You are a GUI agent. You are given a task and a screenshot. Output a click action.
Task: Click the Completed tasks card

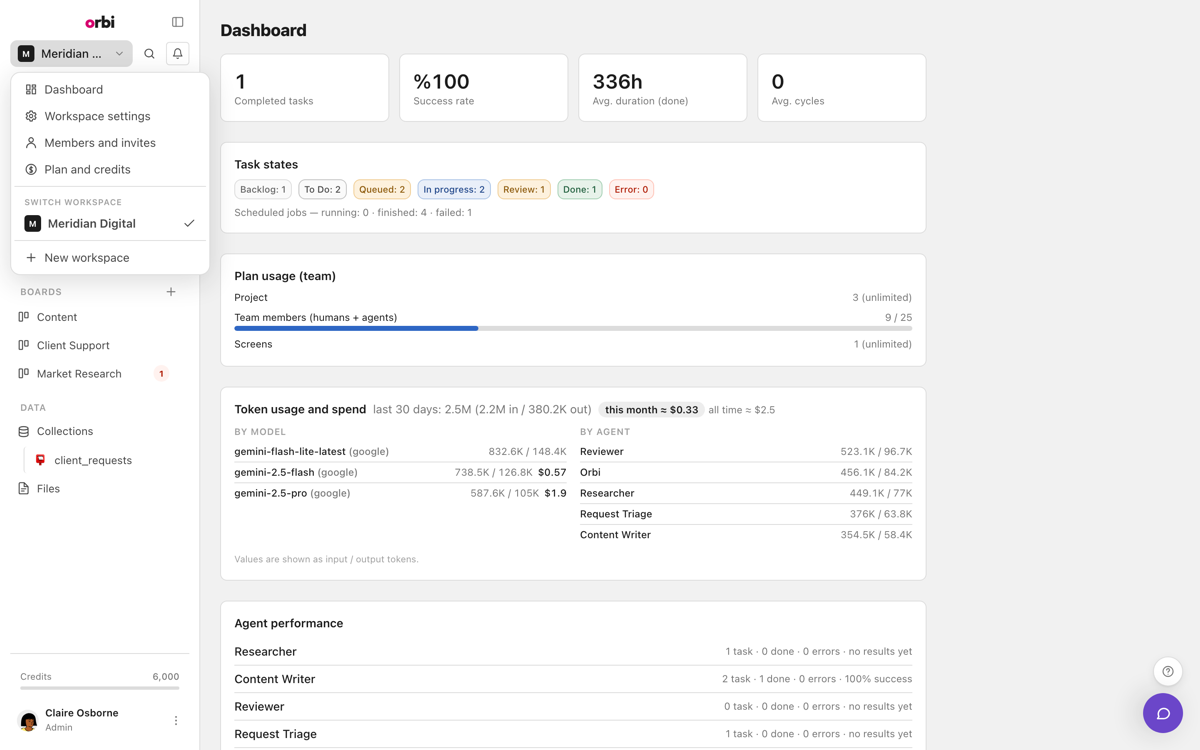(305, 88)
